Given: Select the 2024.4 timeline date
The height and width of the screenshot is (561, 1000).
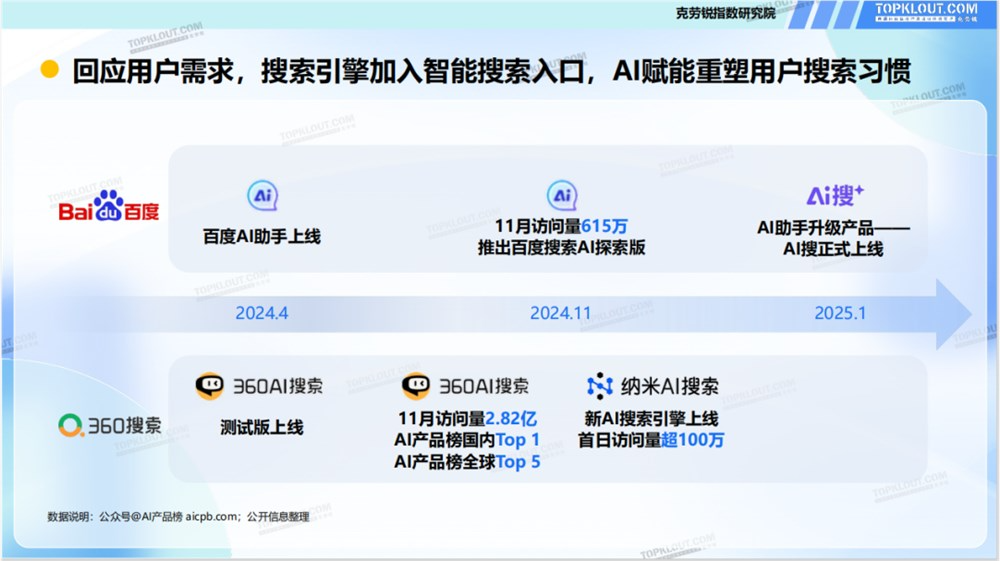Looking at the screenshot, I should (261, 313).
